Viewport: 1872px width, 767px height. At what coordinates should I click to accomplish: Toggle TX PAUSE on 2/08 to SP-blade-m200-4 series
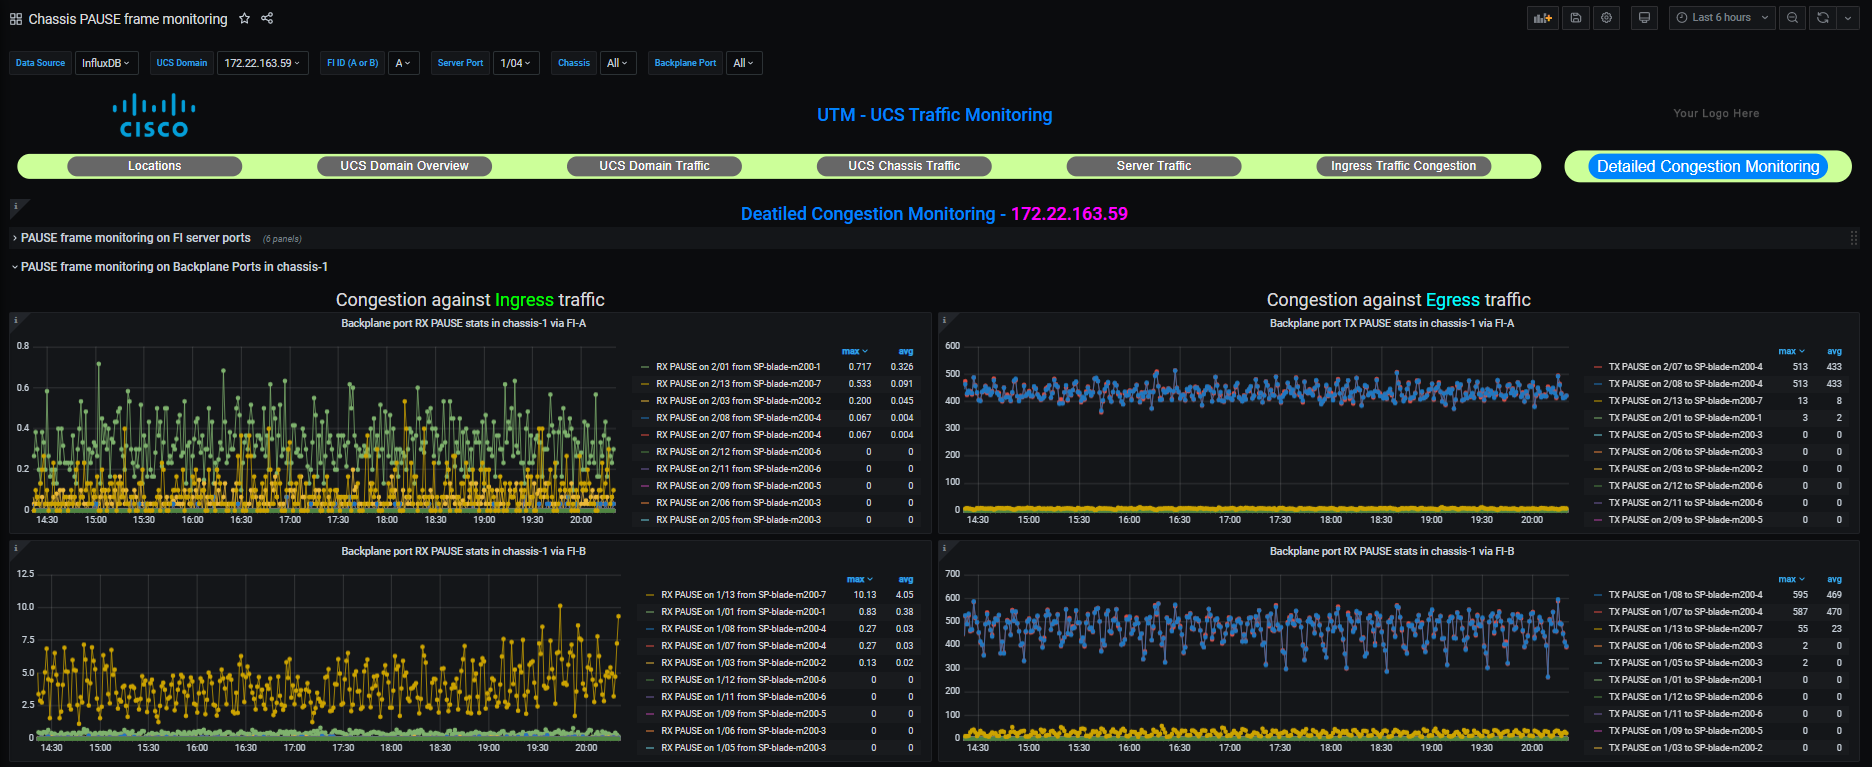(x=1685, y=384)
